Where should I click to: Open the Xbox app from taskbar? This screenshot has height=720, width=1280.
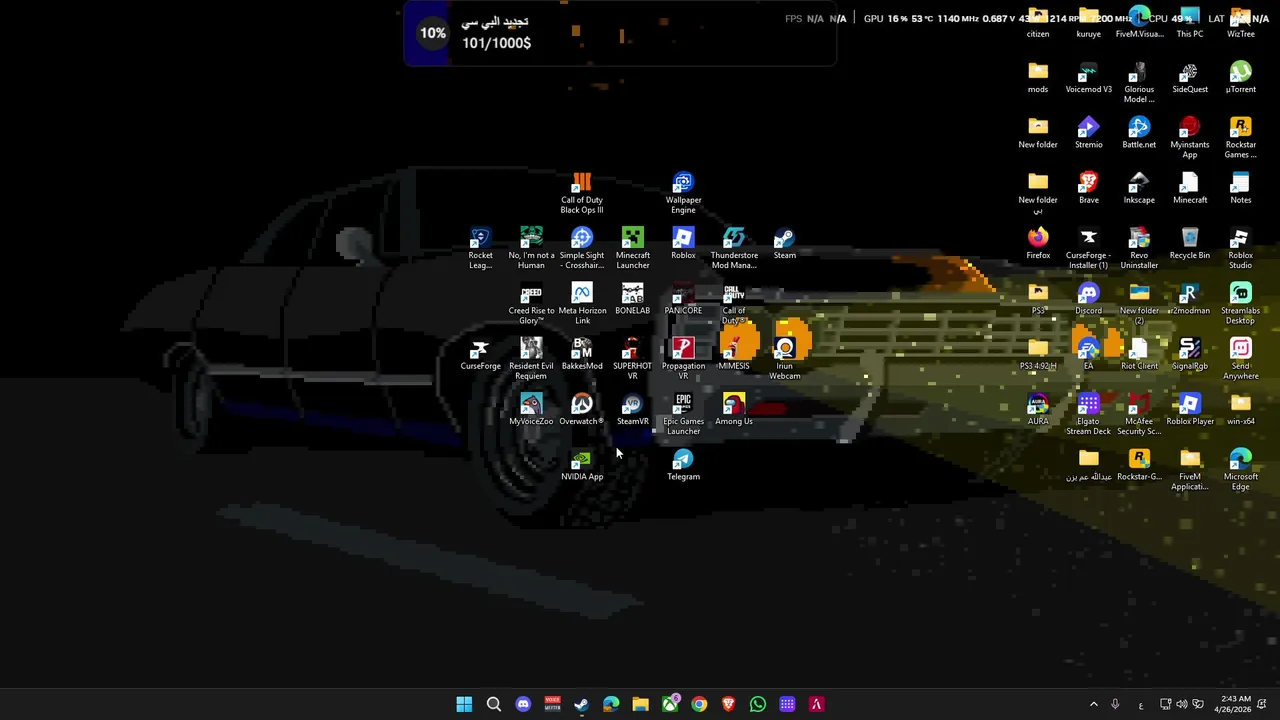click(x=670, y=704)
